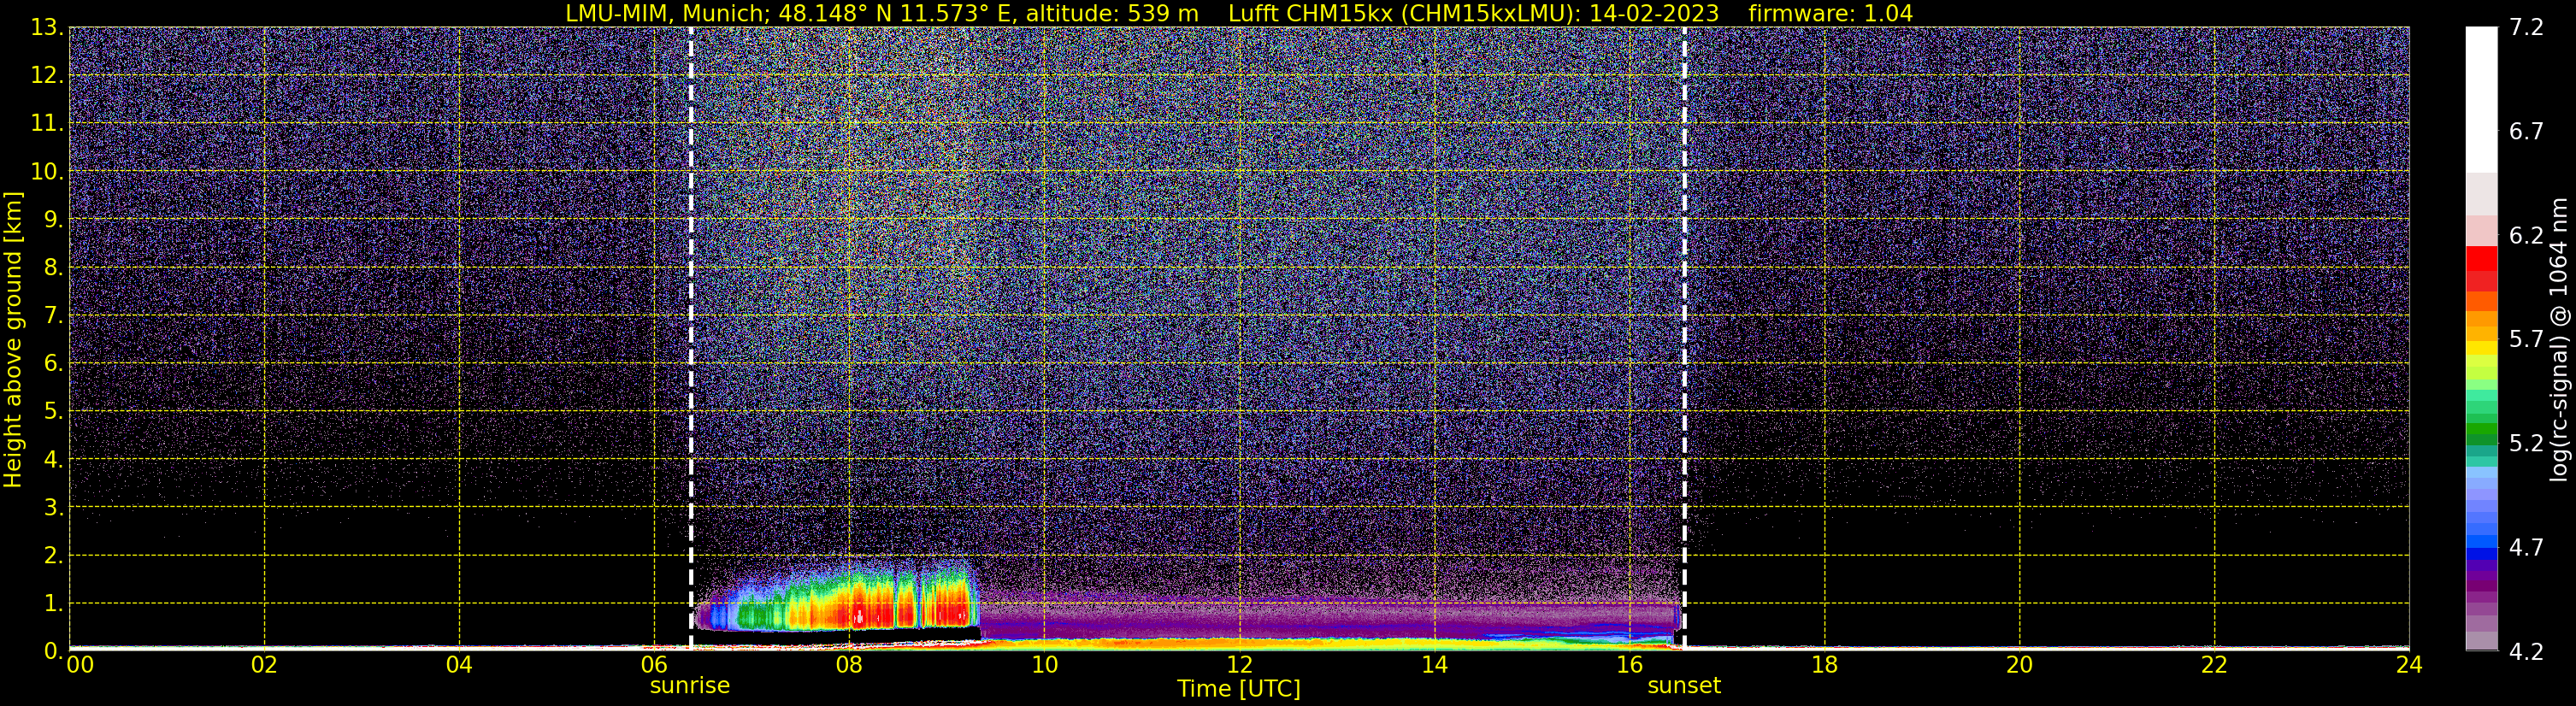Click height-axis tick label '5.'
This screenshot has width=2576, height=706.
(x=54, y=411)
